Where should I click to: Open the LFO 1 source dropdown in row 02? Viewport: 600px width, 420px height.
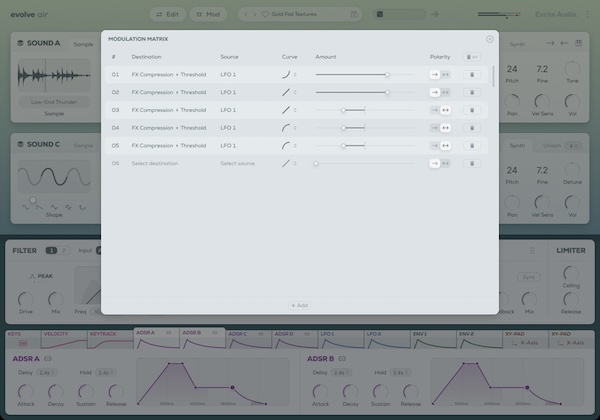(x=229, y=92)
